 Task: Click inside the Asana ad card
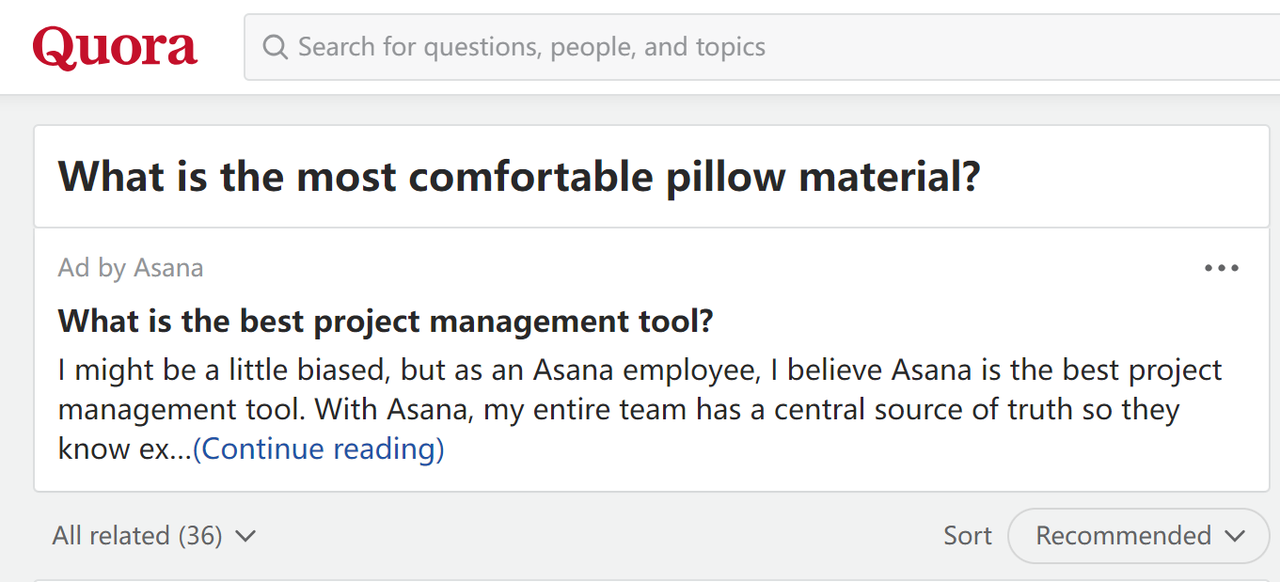click(640, 360)
